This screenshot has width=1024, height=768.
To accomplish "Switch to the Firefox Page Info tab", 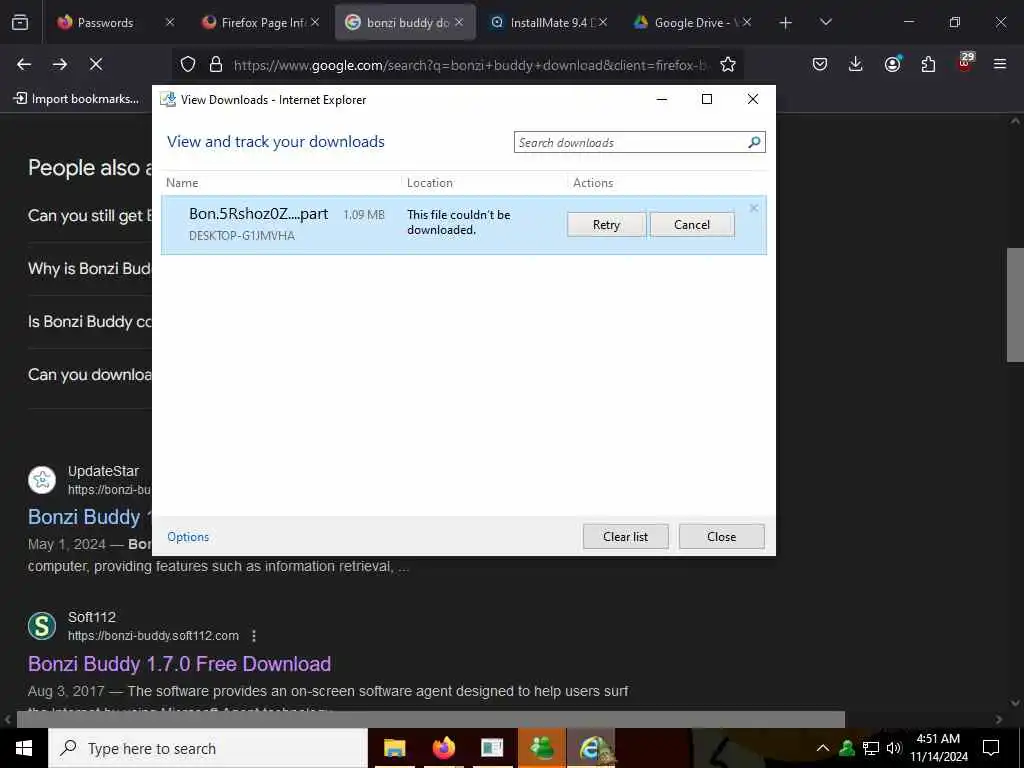I will point(261,22).
